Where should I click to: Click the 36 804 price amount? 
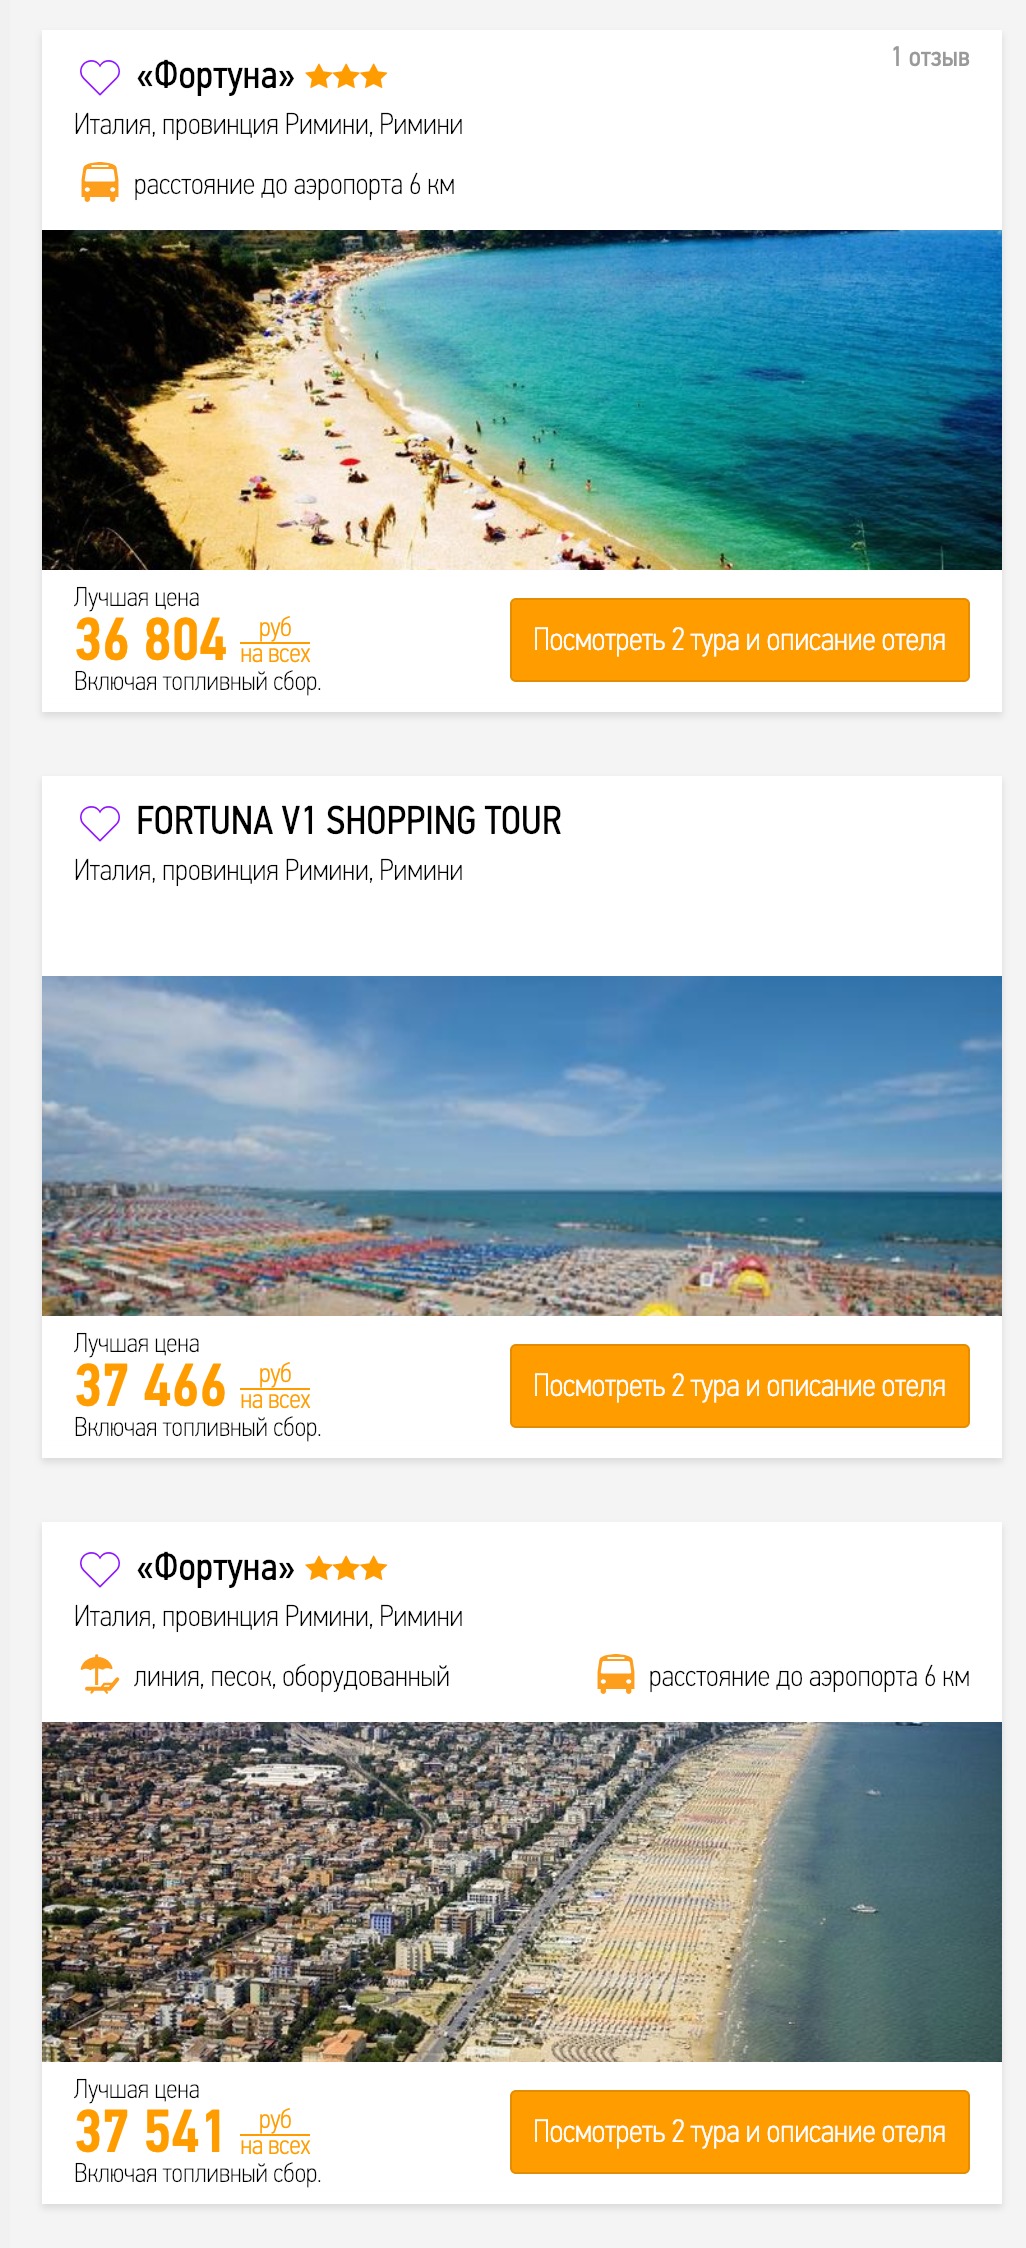[x=151, y=640]
